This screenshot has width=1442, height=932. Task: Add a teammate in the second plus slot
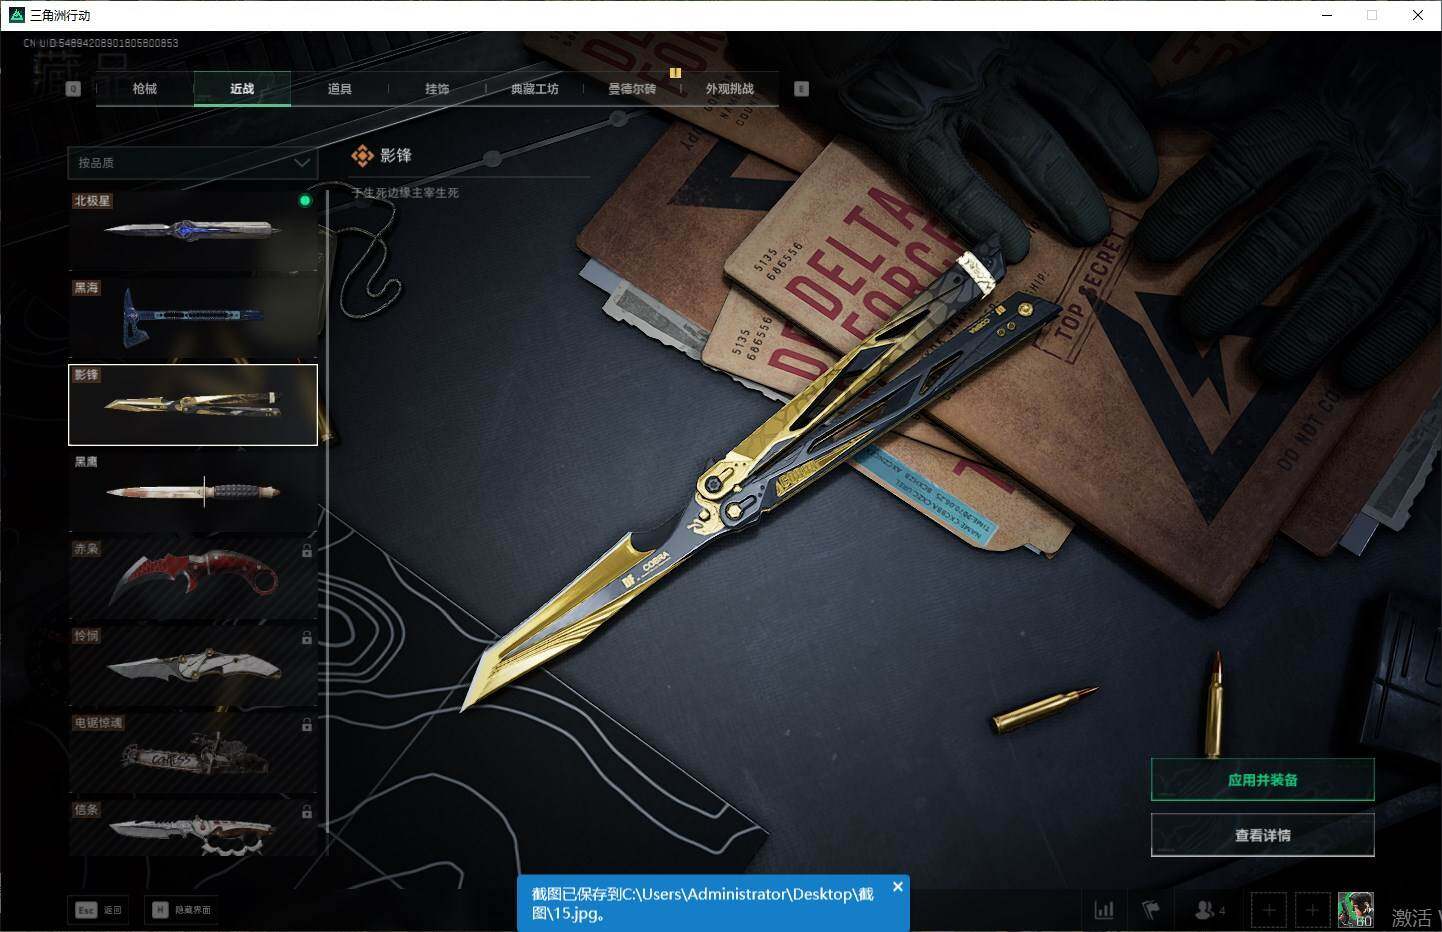[x=1313, y=910]
